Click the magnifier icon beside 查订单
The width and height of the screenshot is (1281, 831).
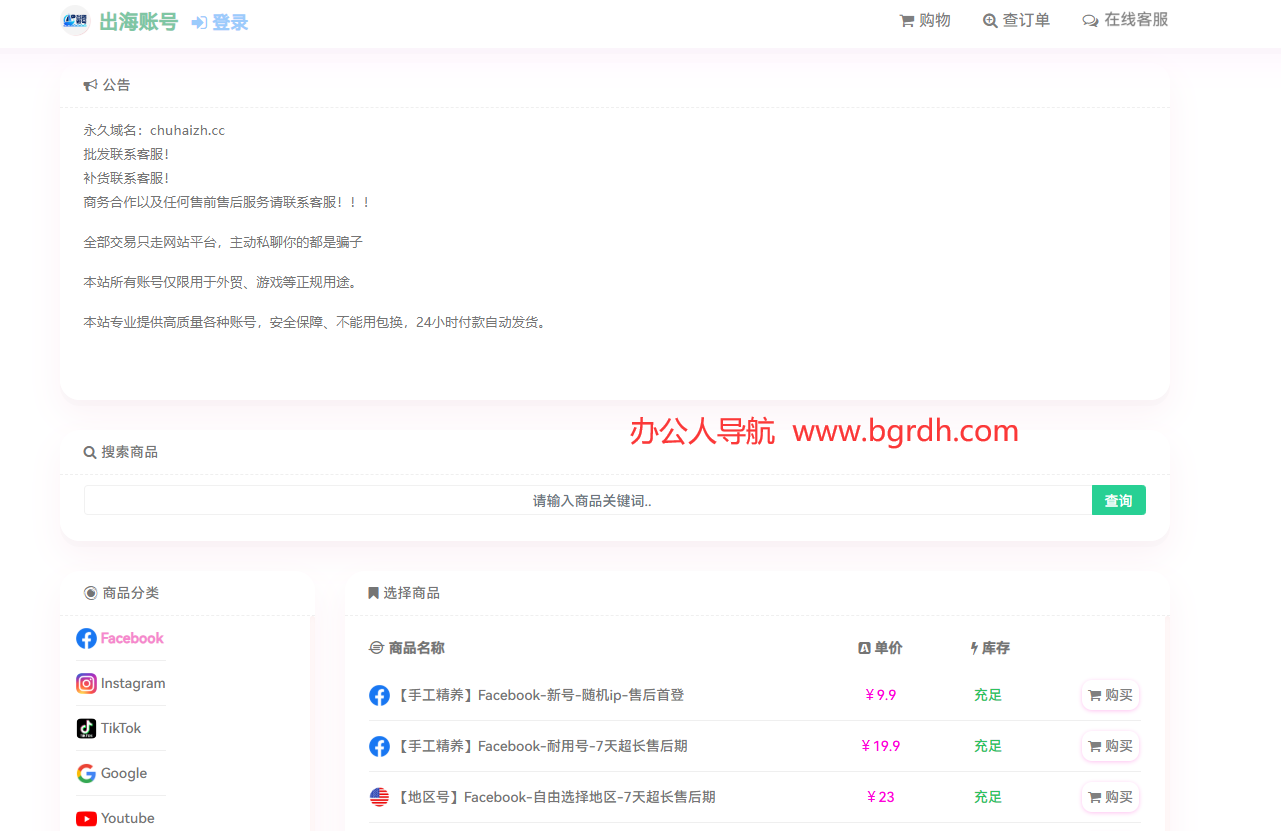(x=990, y=20)
